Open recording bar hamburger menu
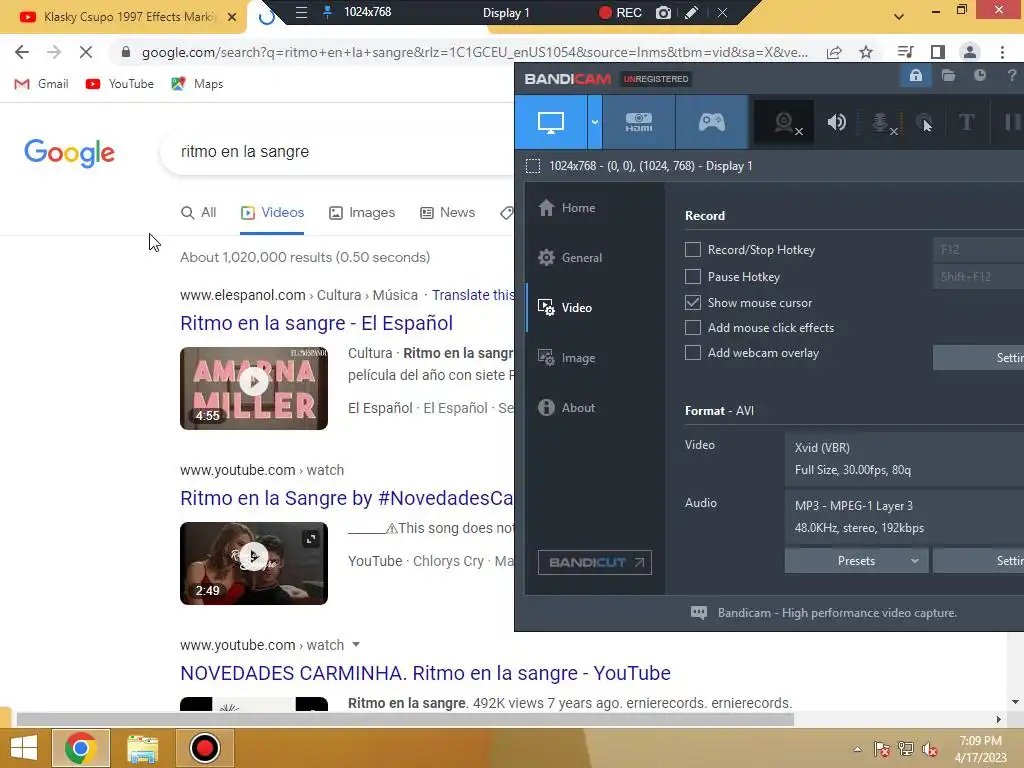Screen dimensions: 1024x768 click(x=301, y=12)
